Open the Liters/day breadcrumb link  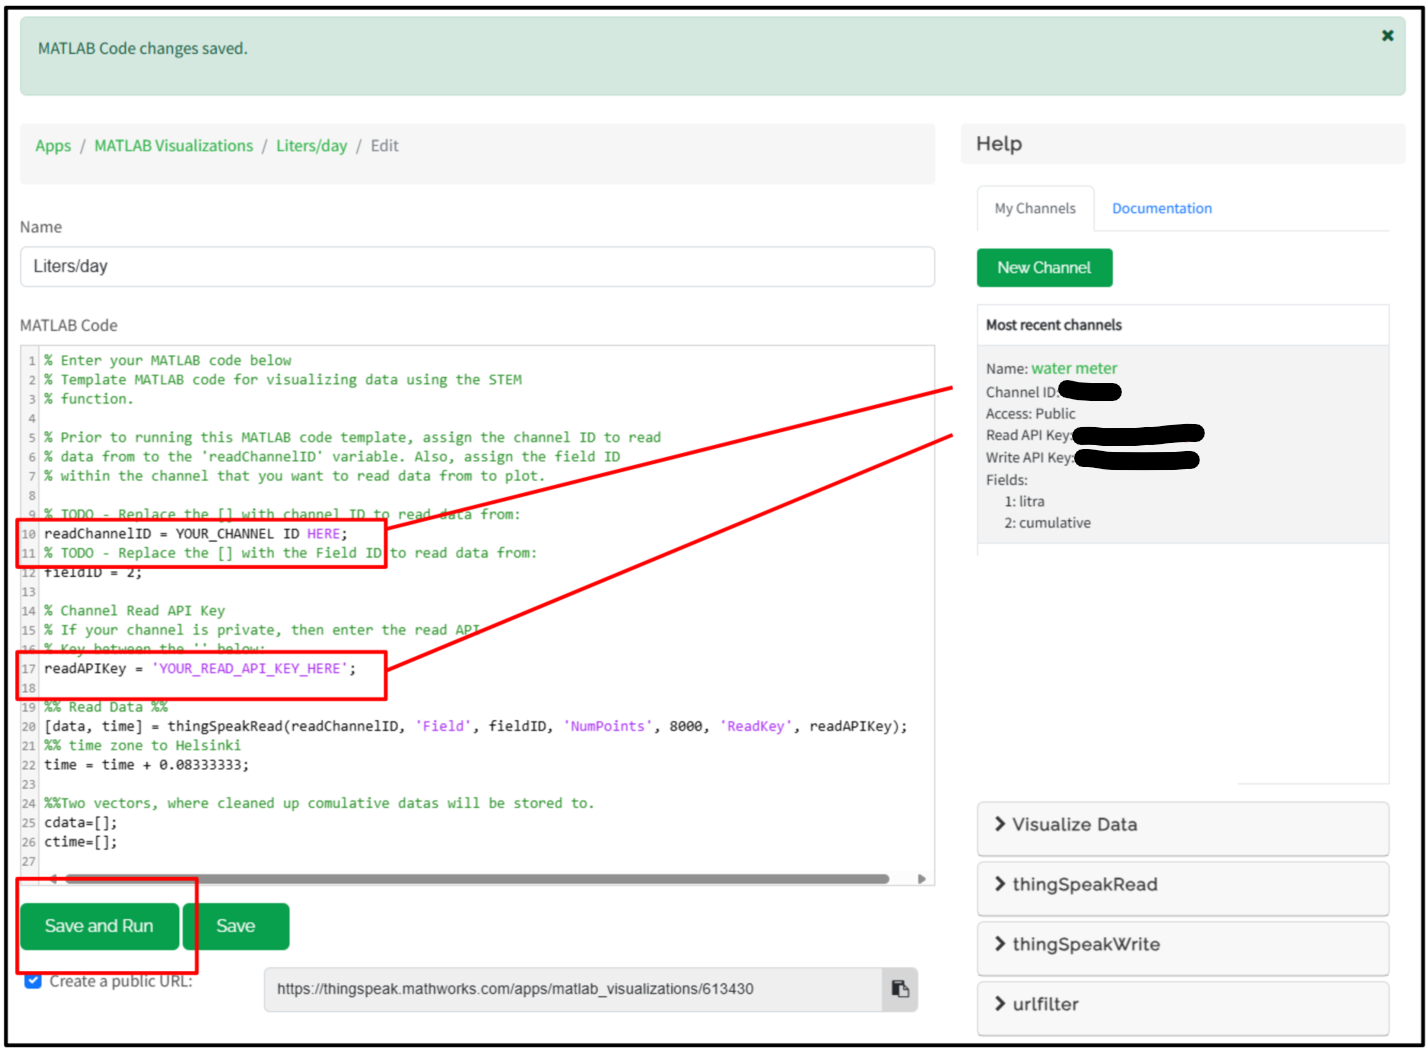312,146
